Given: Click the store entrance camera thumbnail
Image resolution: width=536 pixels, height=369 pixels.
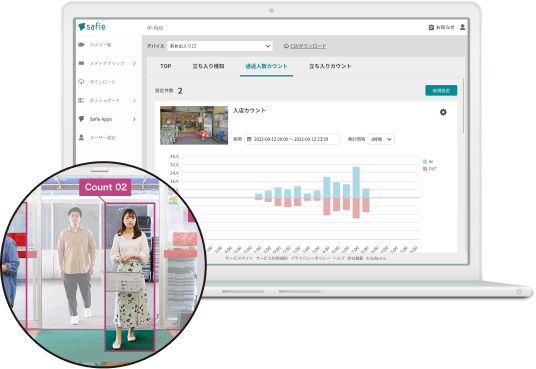Looking at the screenshot, I should [x=194, y=125].
